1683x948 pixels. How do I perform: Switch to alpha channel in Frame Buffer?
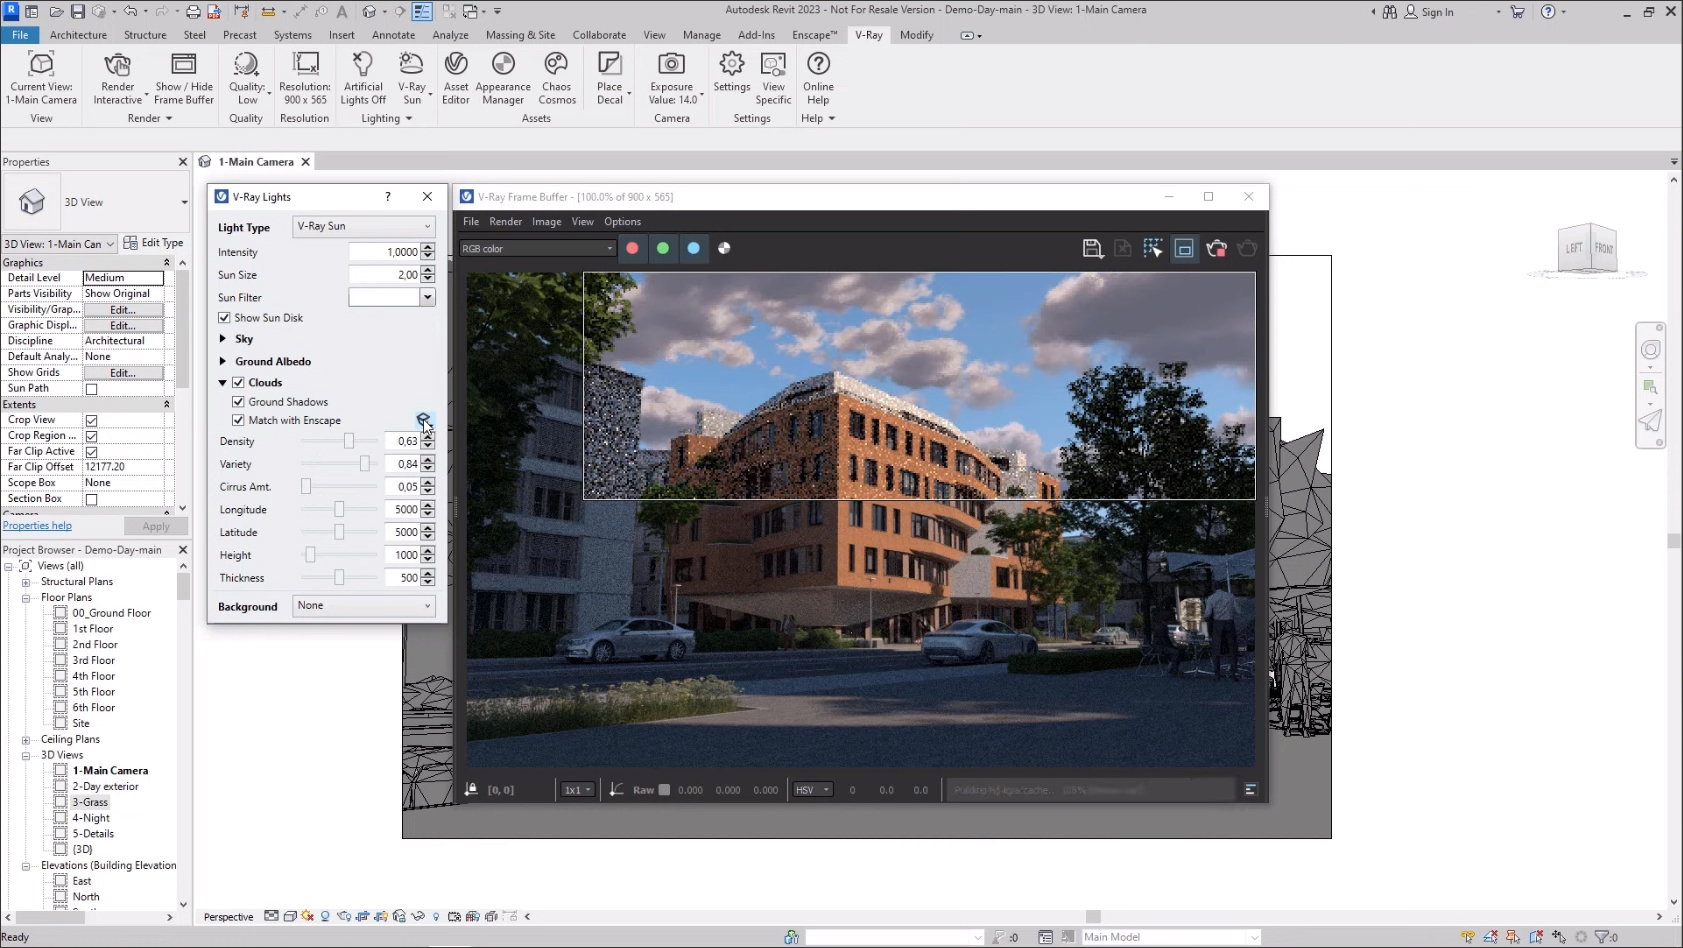point(724,248)
